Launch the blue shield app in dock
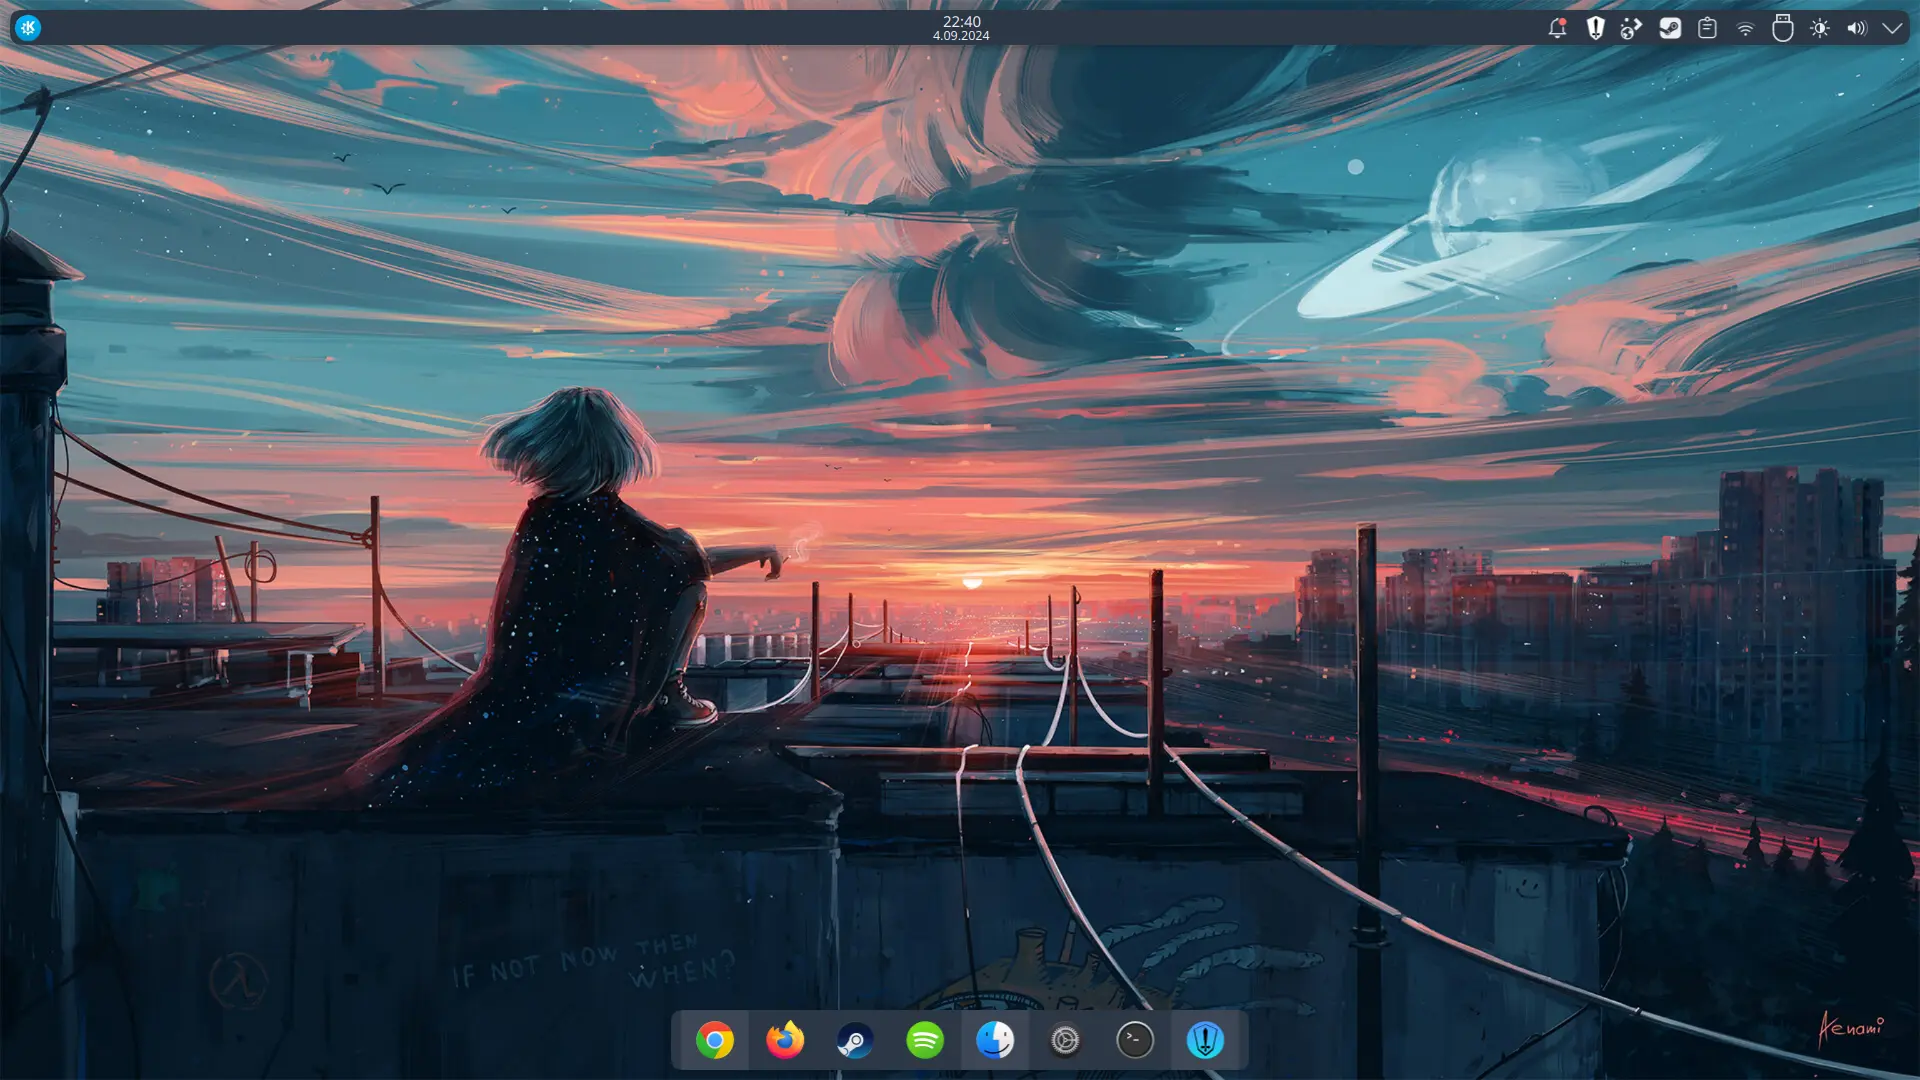The height and width of the screenshot is (1080, 1920). point(1205,1040)
